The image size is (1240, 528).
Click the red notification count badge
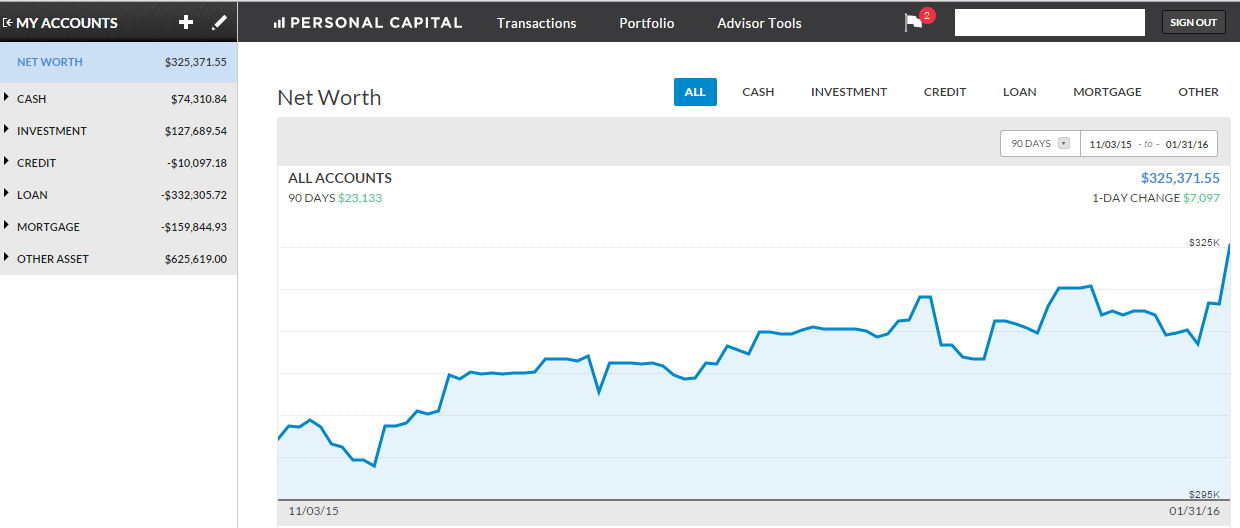[x=927, y=15]
